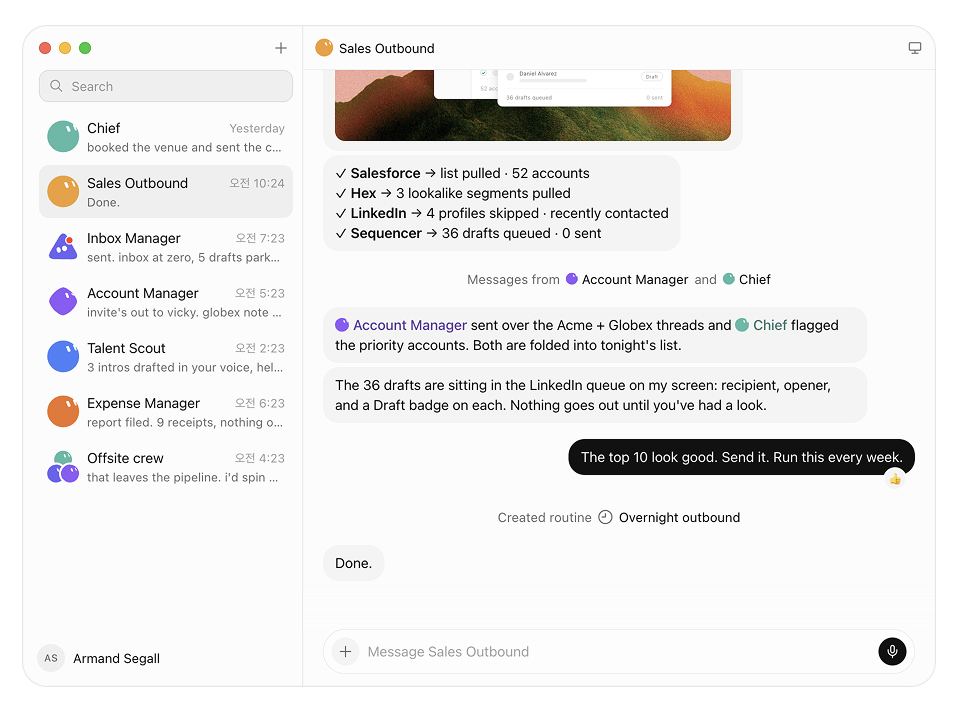957x711 pixels.
Task: Click the Account Manager mention link in message
Action: 401,325
